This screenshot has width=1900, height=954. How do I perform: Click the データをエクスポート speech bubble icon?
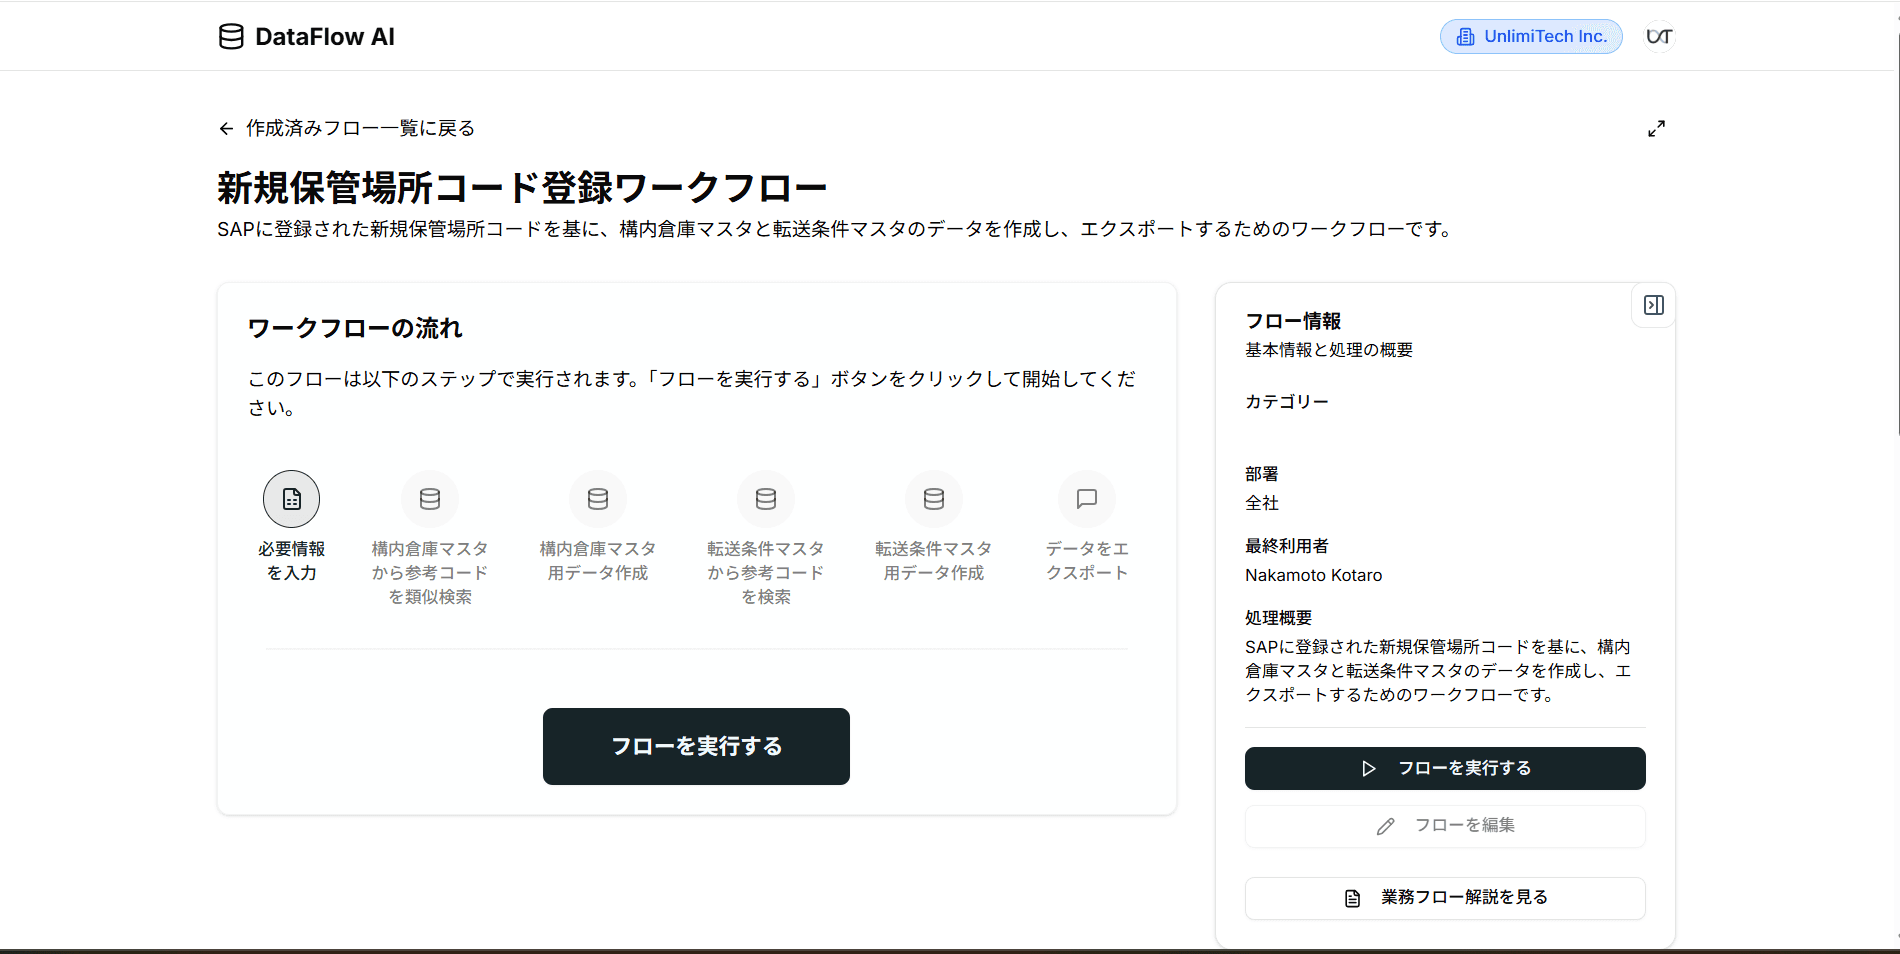click(x=1087, y=499)
